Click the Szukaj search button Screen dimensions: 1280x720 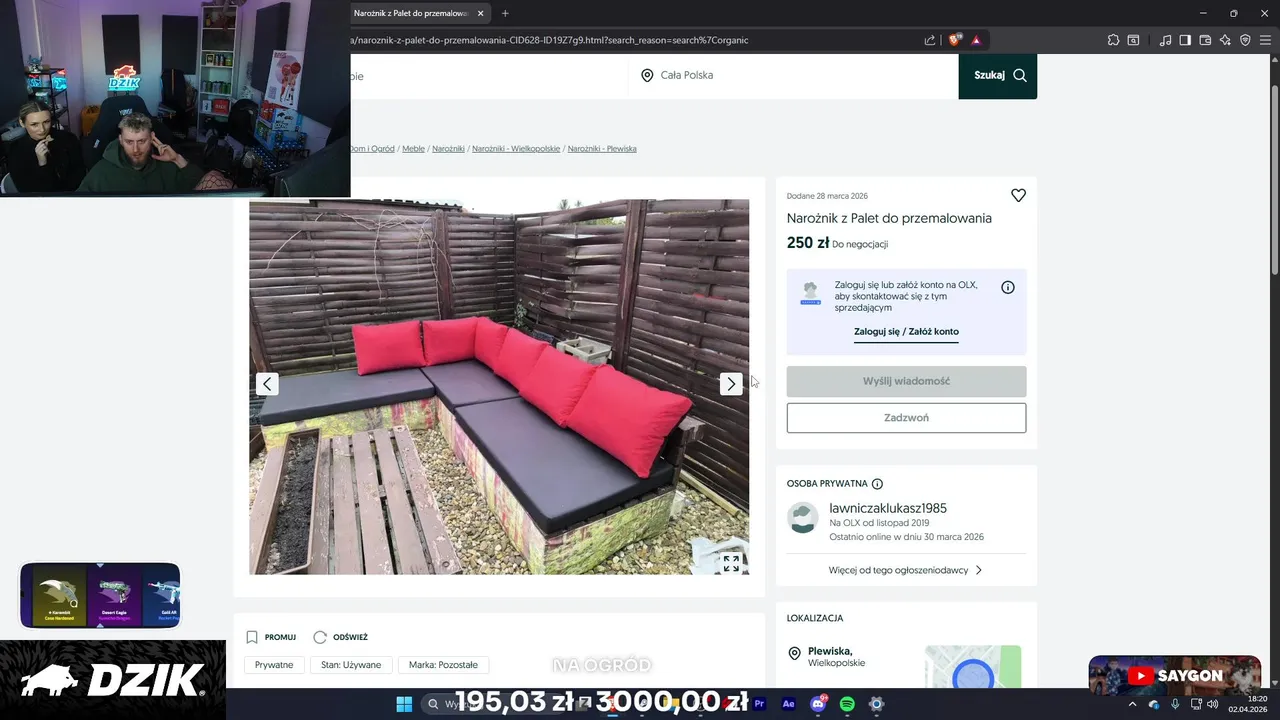click(x=997, y=76)
